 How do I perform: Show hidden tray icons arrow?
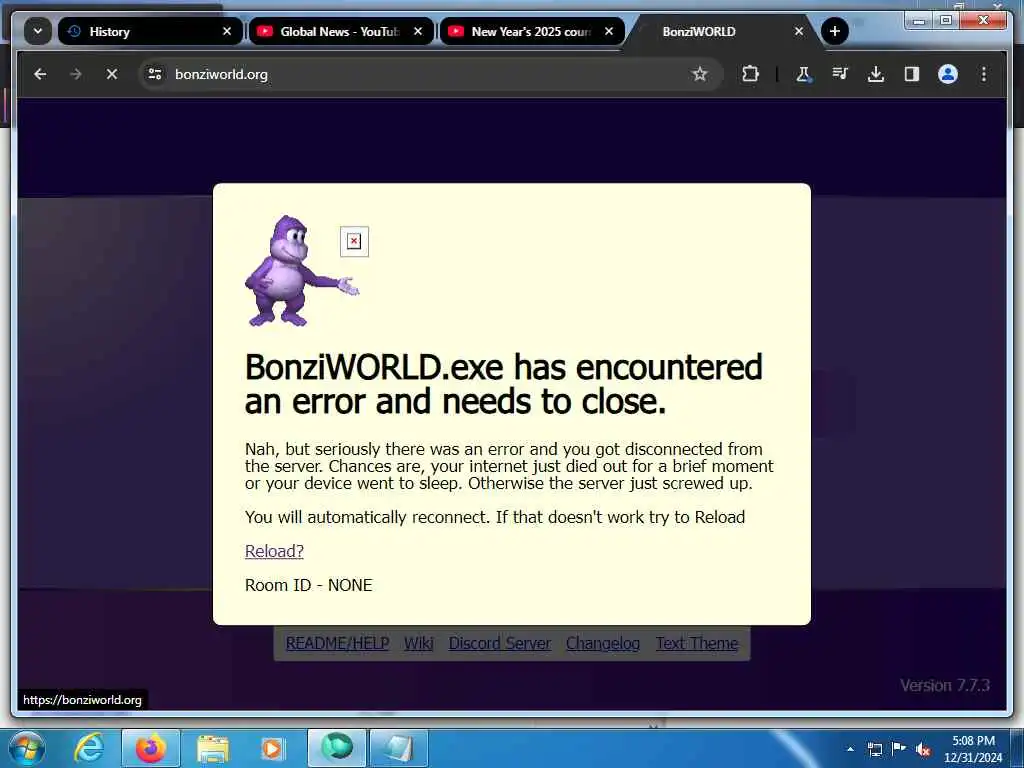(x=850, y=749)
